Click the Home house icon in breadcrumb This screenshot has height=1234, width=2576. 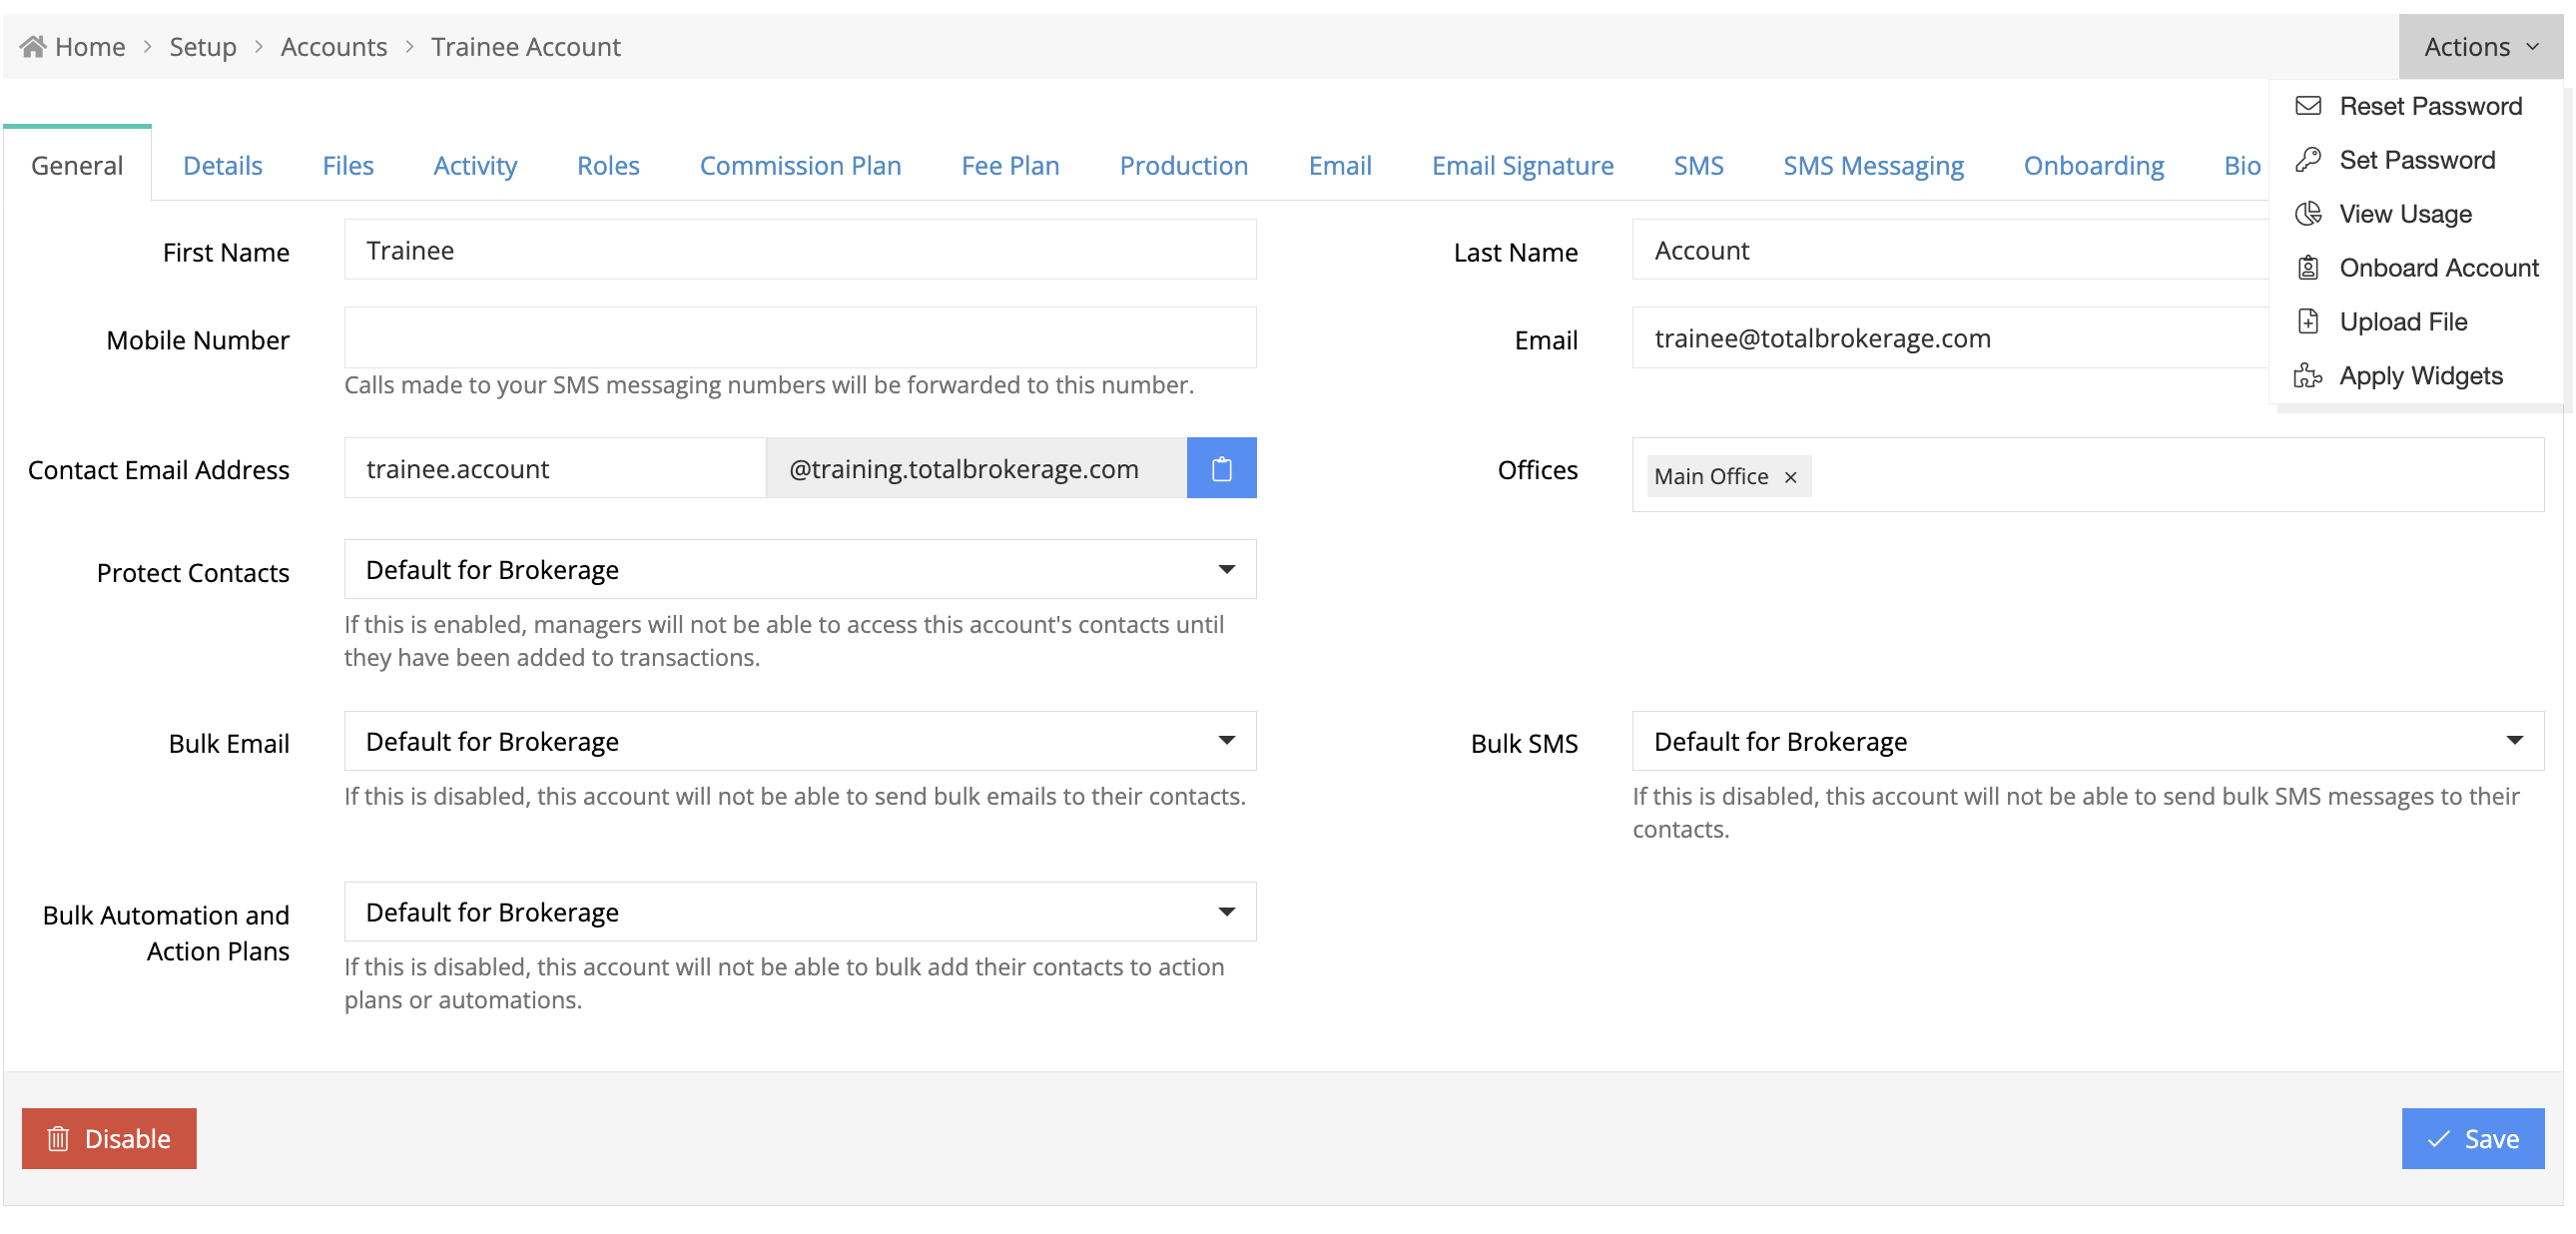(32, 46)
